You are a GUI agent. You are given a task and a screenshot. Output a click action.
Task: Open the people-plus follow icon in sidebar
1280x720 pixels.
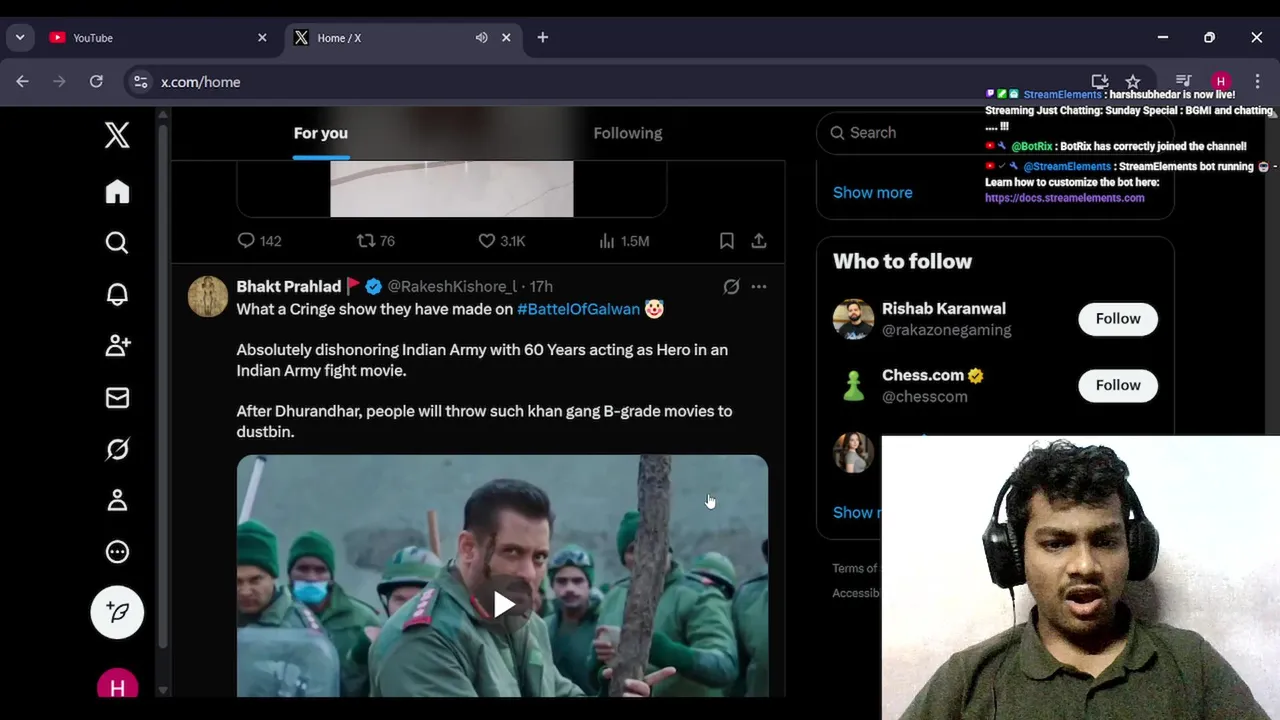pyautogui.click(x=117, y=346)
